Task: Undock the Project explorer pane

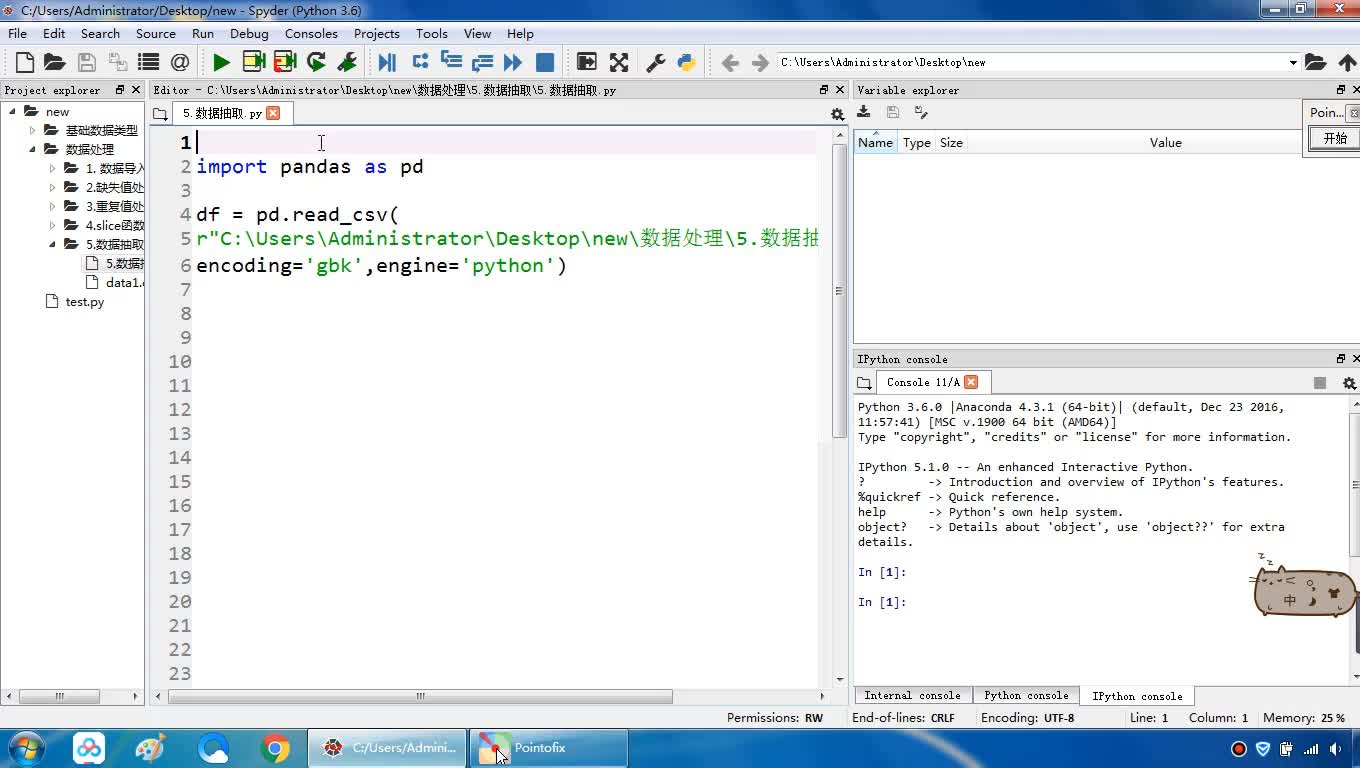Action: click(x=120, y=90)
